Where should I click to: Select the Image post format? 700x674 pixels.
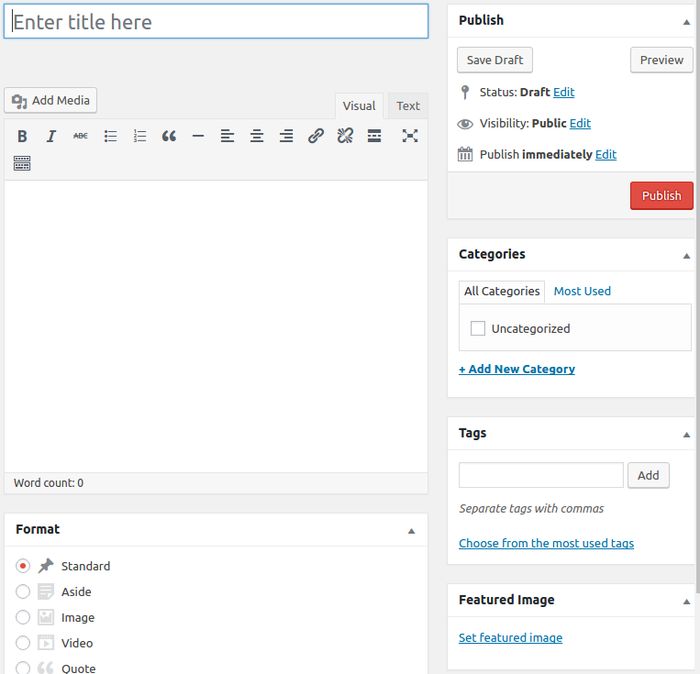click(23, 617)
